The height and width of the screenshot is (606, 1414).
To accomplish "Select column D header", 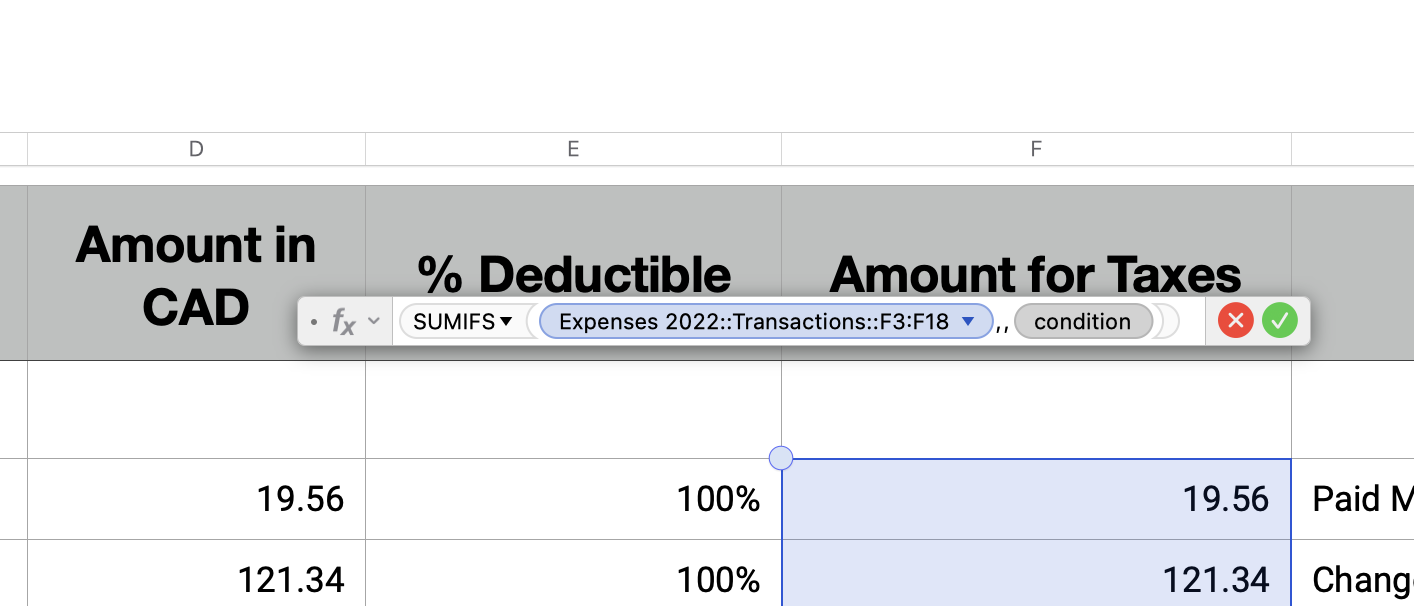I will 196,149.
